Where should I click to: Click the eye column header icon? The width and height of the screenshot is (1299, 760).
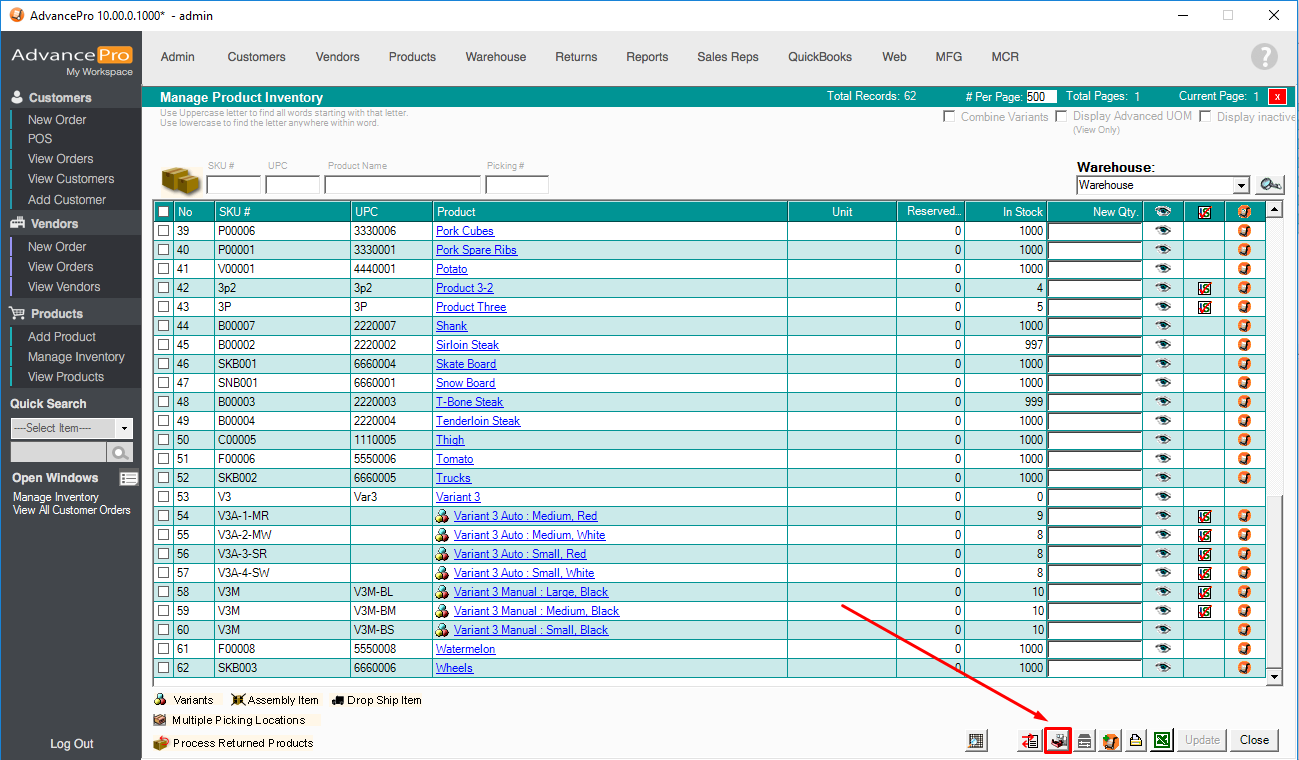click(x=1162, y=211)
